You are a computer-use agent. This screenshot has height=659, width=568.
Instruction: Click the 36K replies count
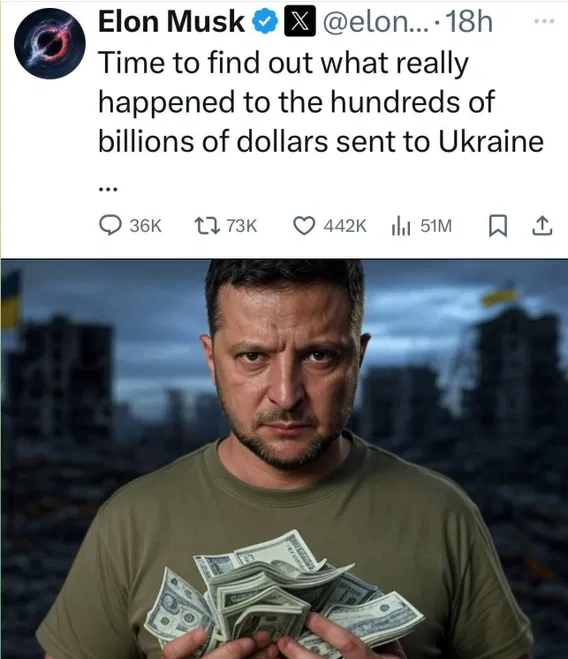(x=145, y=226)
